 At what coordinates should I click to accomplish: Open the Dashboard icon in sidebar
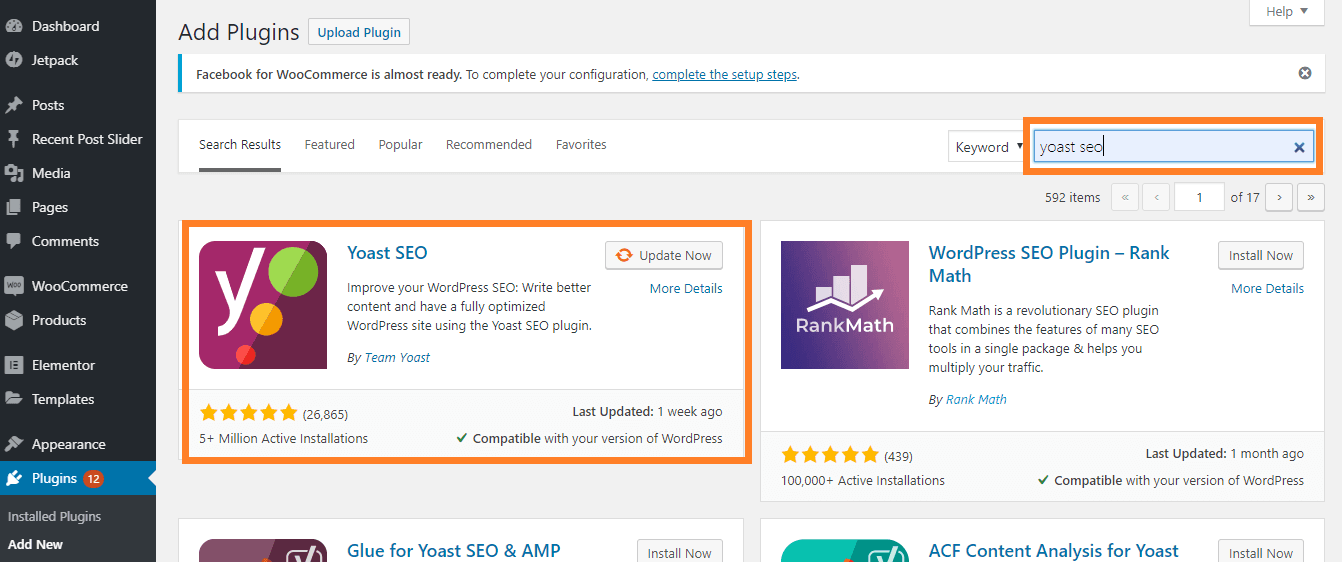click(x=14, y=26)
